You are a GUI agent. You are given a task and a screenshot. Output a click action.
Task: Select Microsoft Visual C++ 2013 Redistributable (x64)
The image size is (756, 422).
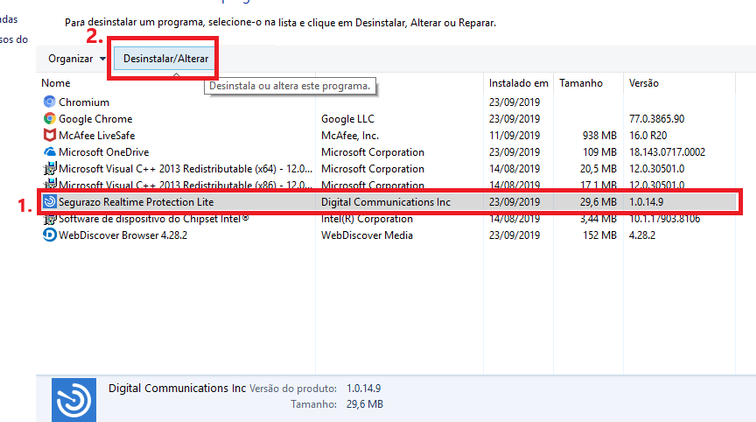186,169
